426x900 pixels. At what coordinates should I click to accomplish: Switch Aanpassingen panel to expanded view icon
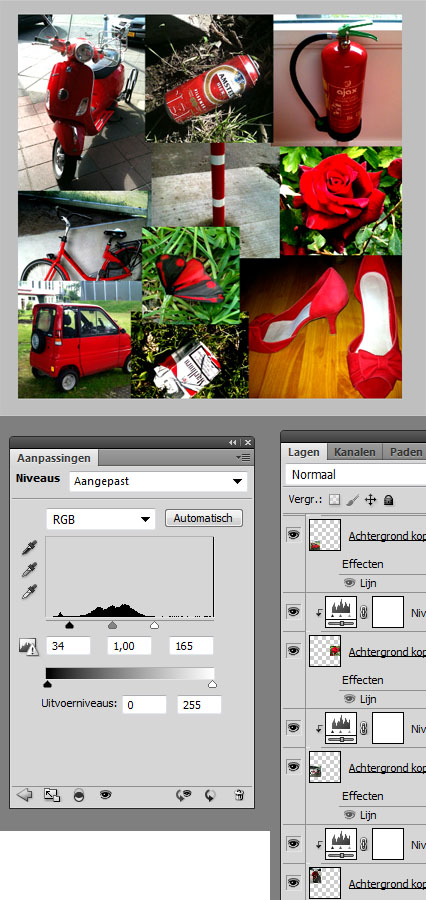[52, 795]
